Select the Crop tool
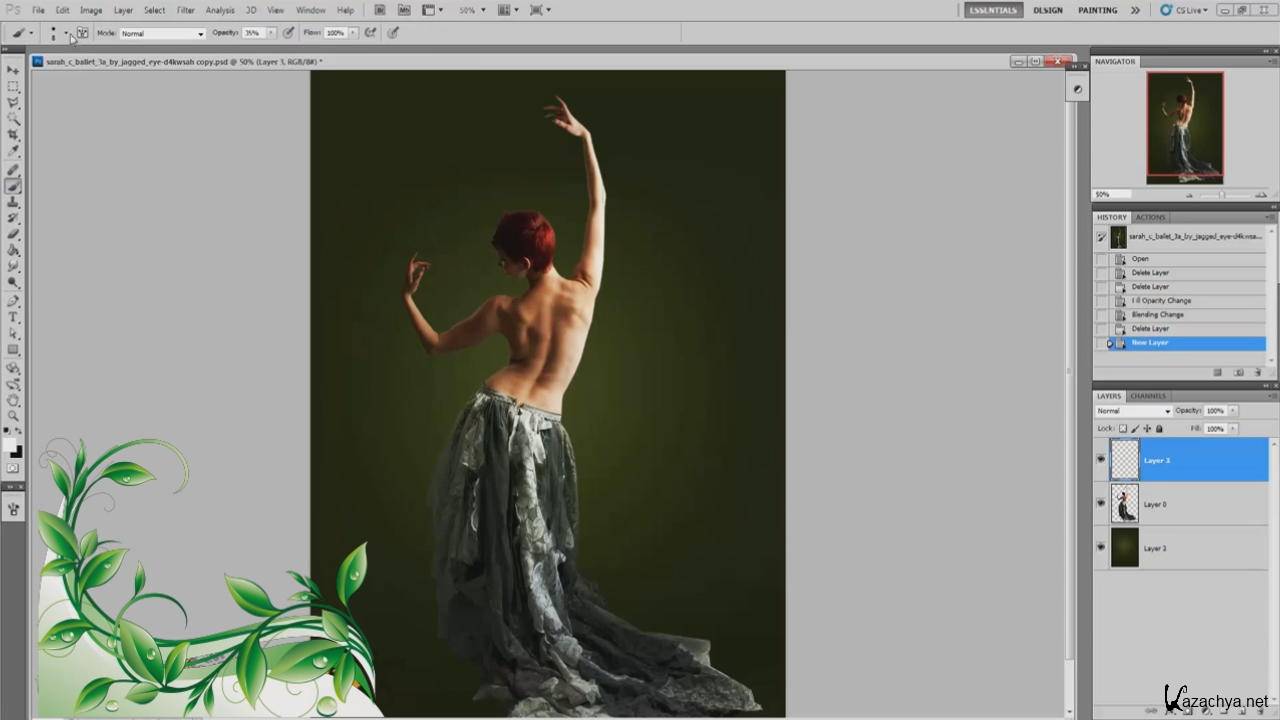 pos(13,135)
